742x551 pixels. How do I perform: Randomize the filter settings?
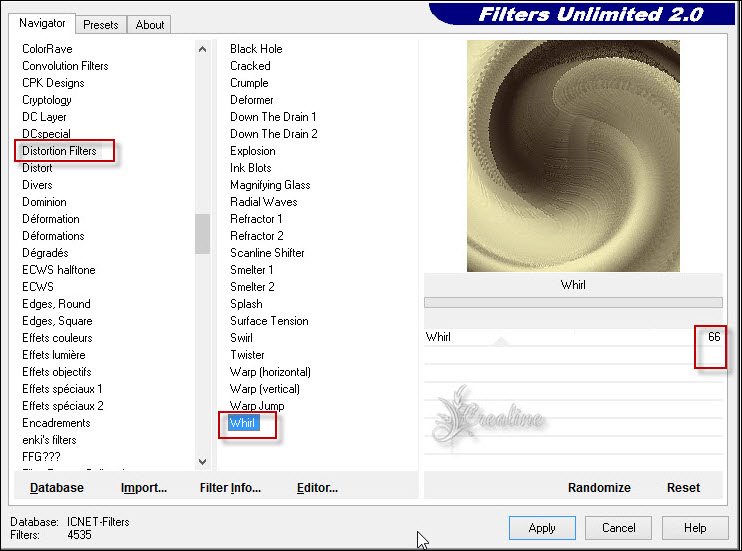[x=599, y=488]
